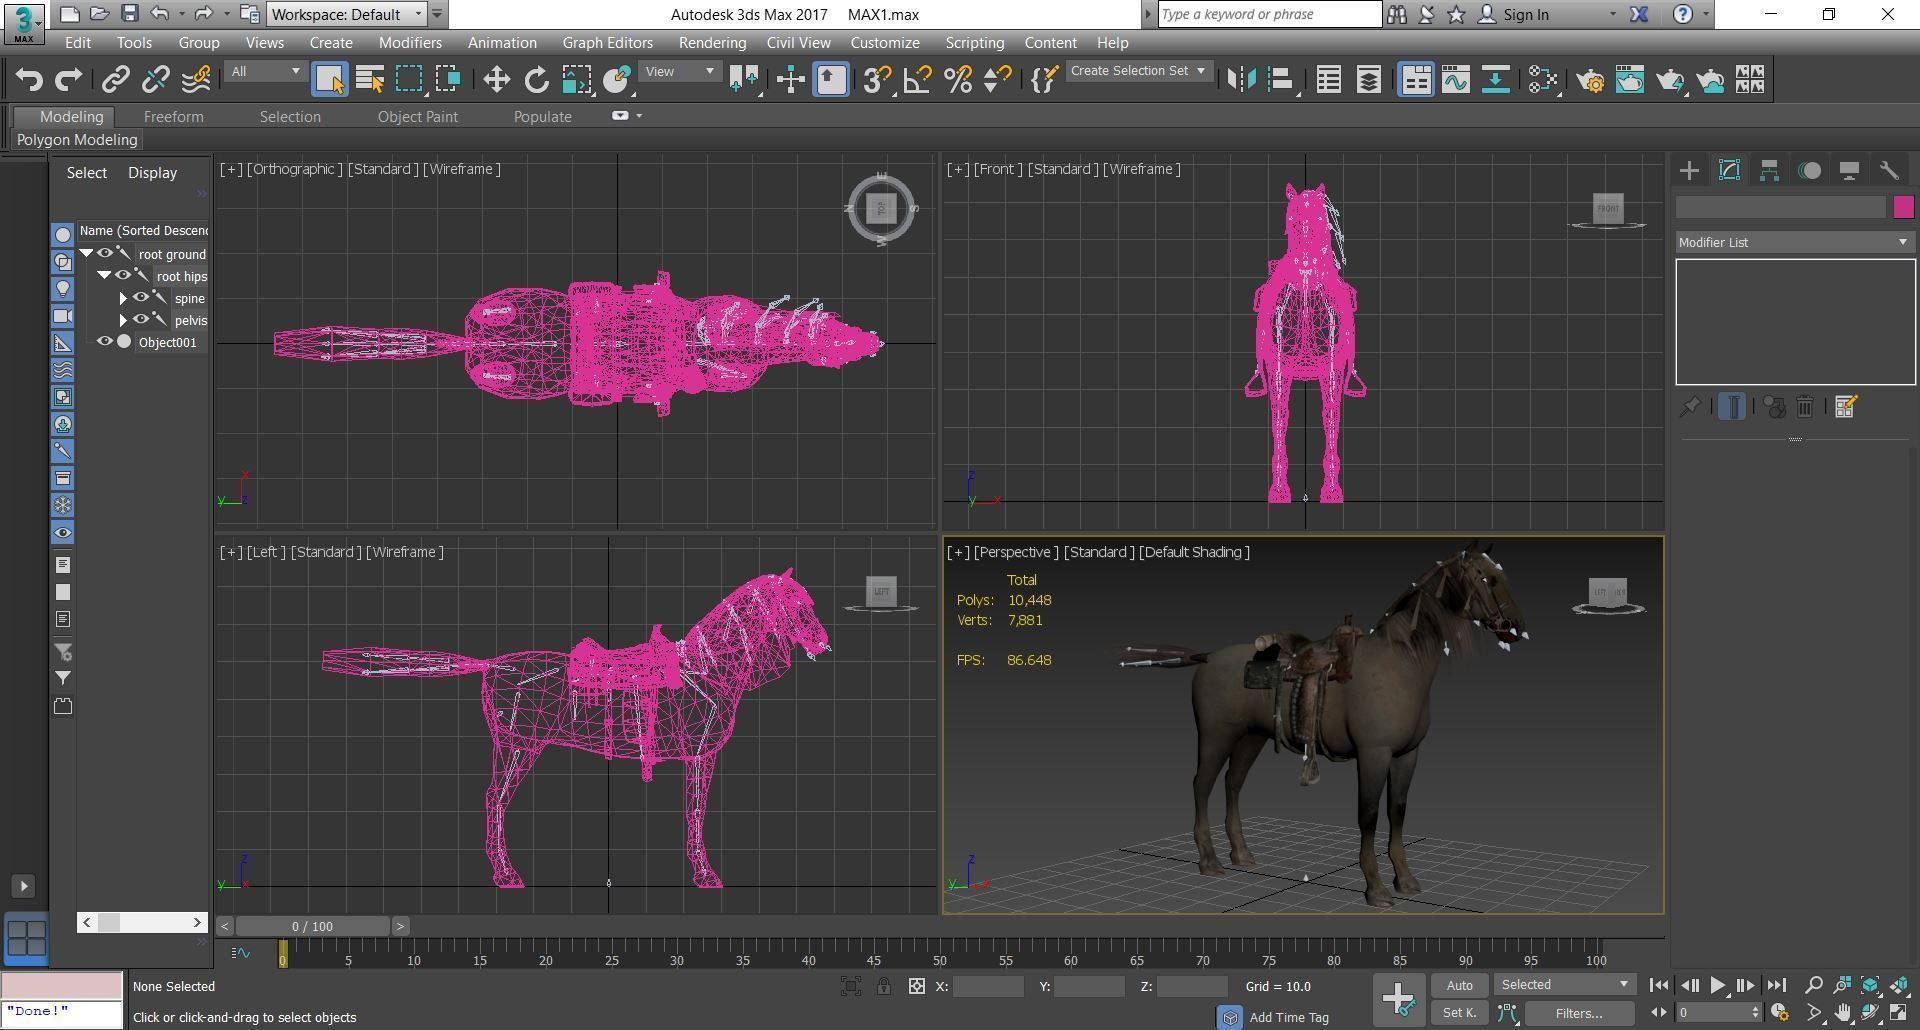Collapse the root ground tree node
This screenshot has width=1920, height=1030.
click(x=87, y=254)
